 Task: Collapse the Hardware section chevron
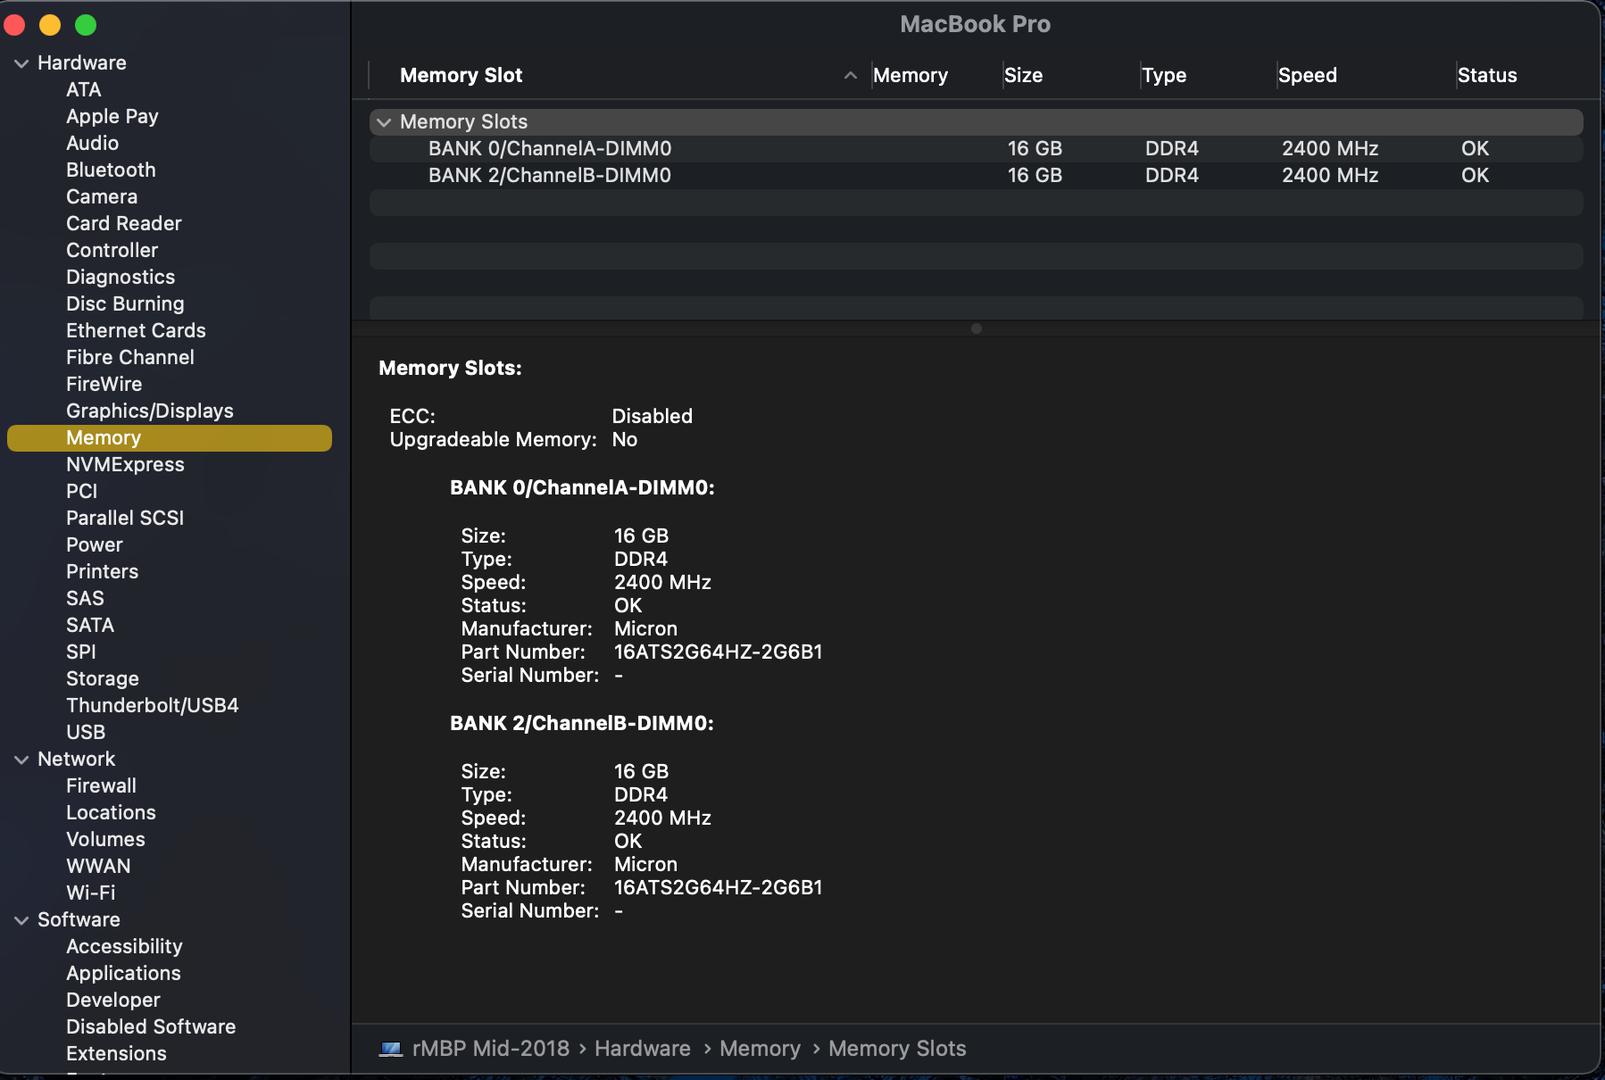coord(21,63)
